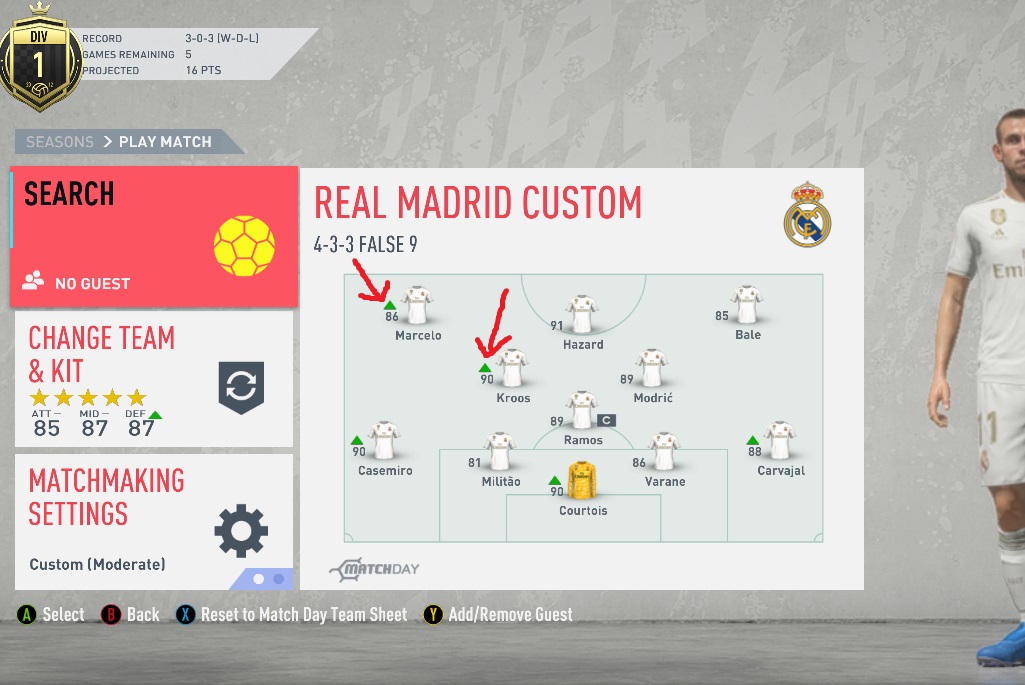This screenshot has width=1025, height=685.
Task: Go to the Seasons breadcrumb
Action: [60, 142]
